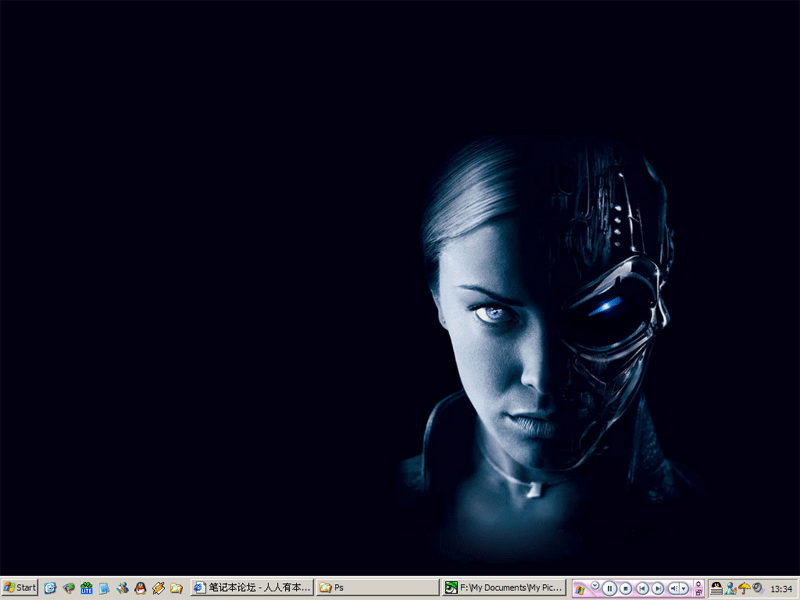Open the folder shortcut in Quick Launch

[177, 588]
